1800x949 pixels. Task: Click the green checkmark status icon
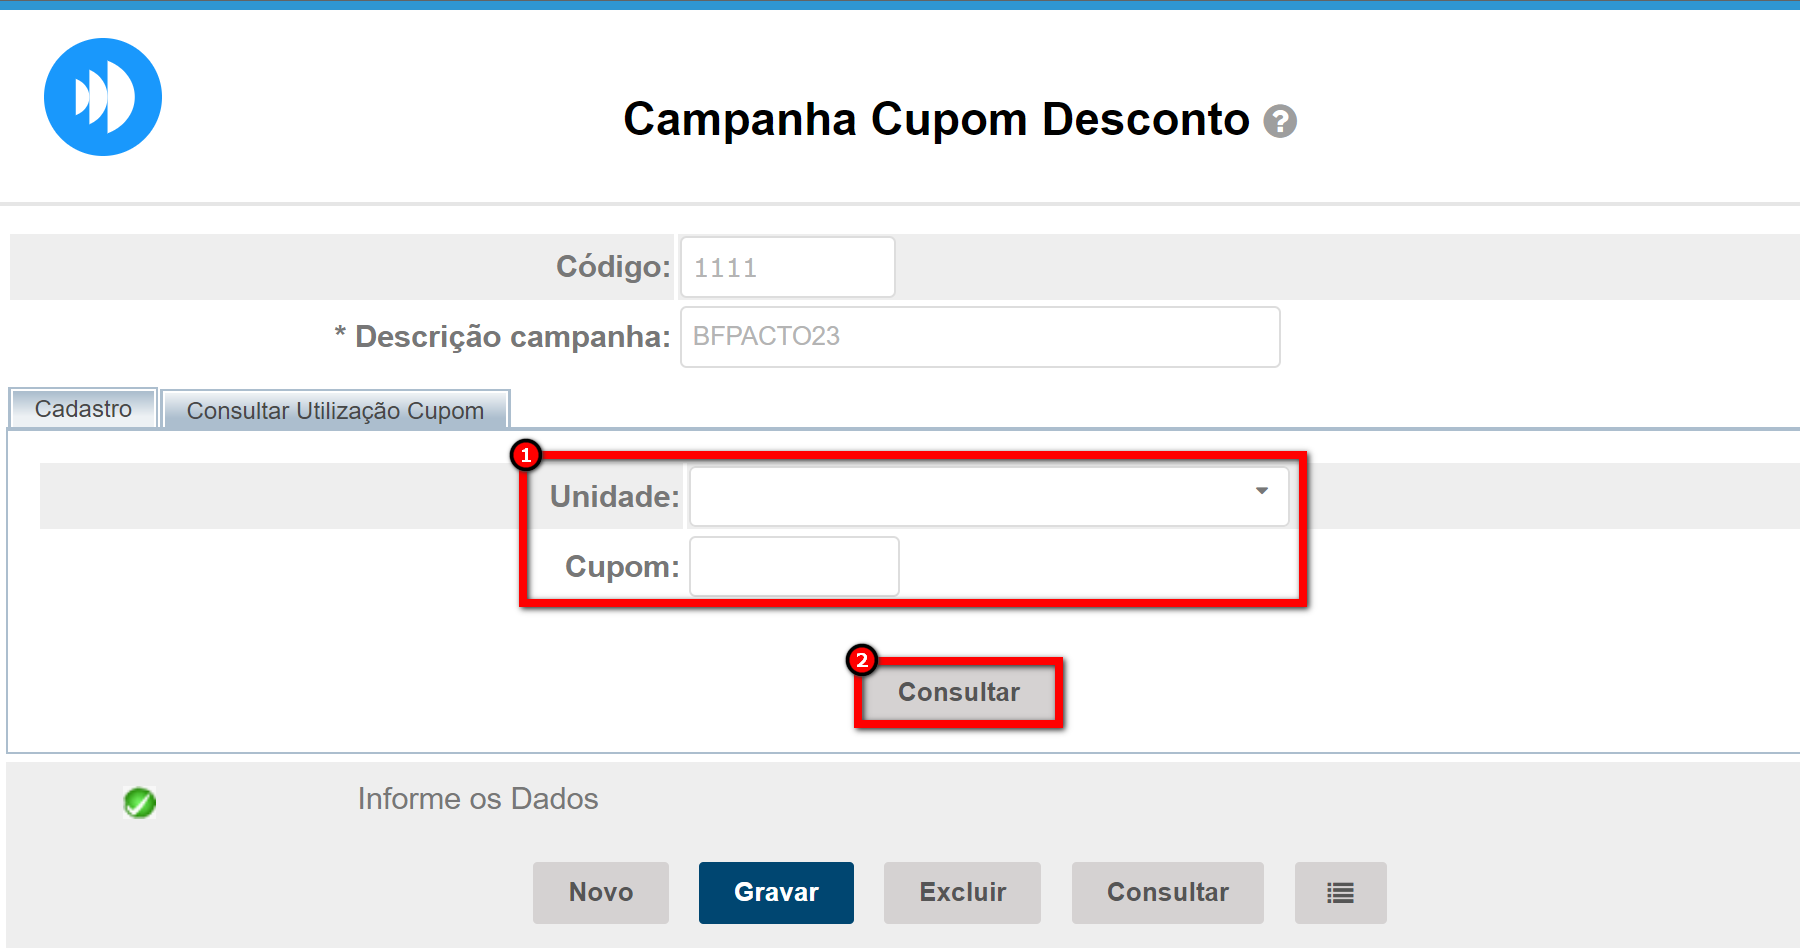[x=140, y=802]
